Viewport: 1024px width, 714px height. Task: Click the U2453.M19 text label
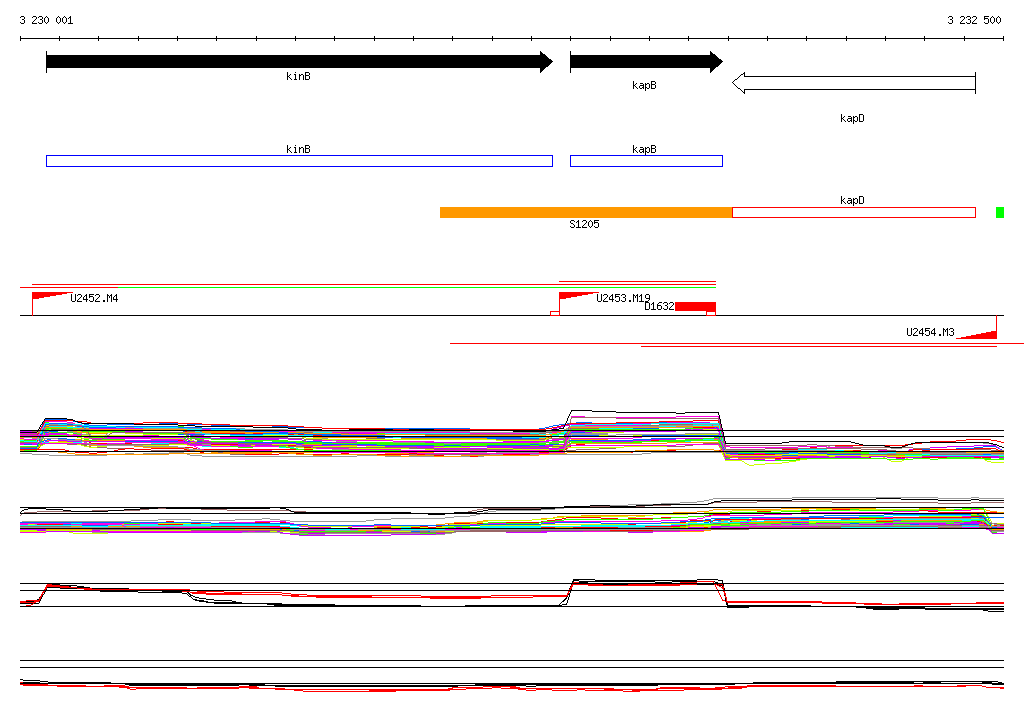point(623,298)
